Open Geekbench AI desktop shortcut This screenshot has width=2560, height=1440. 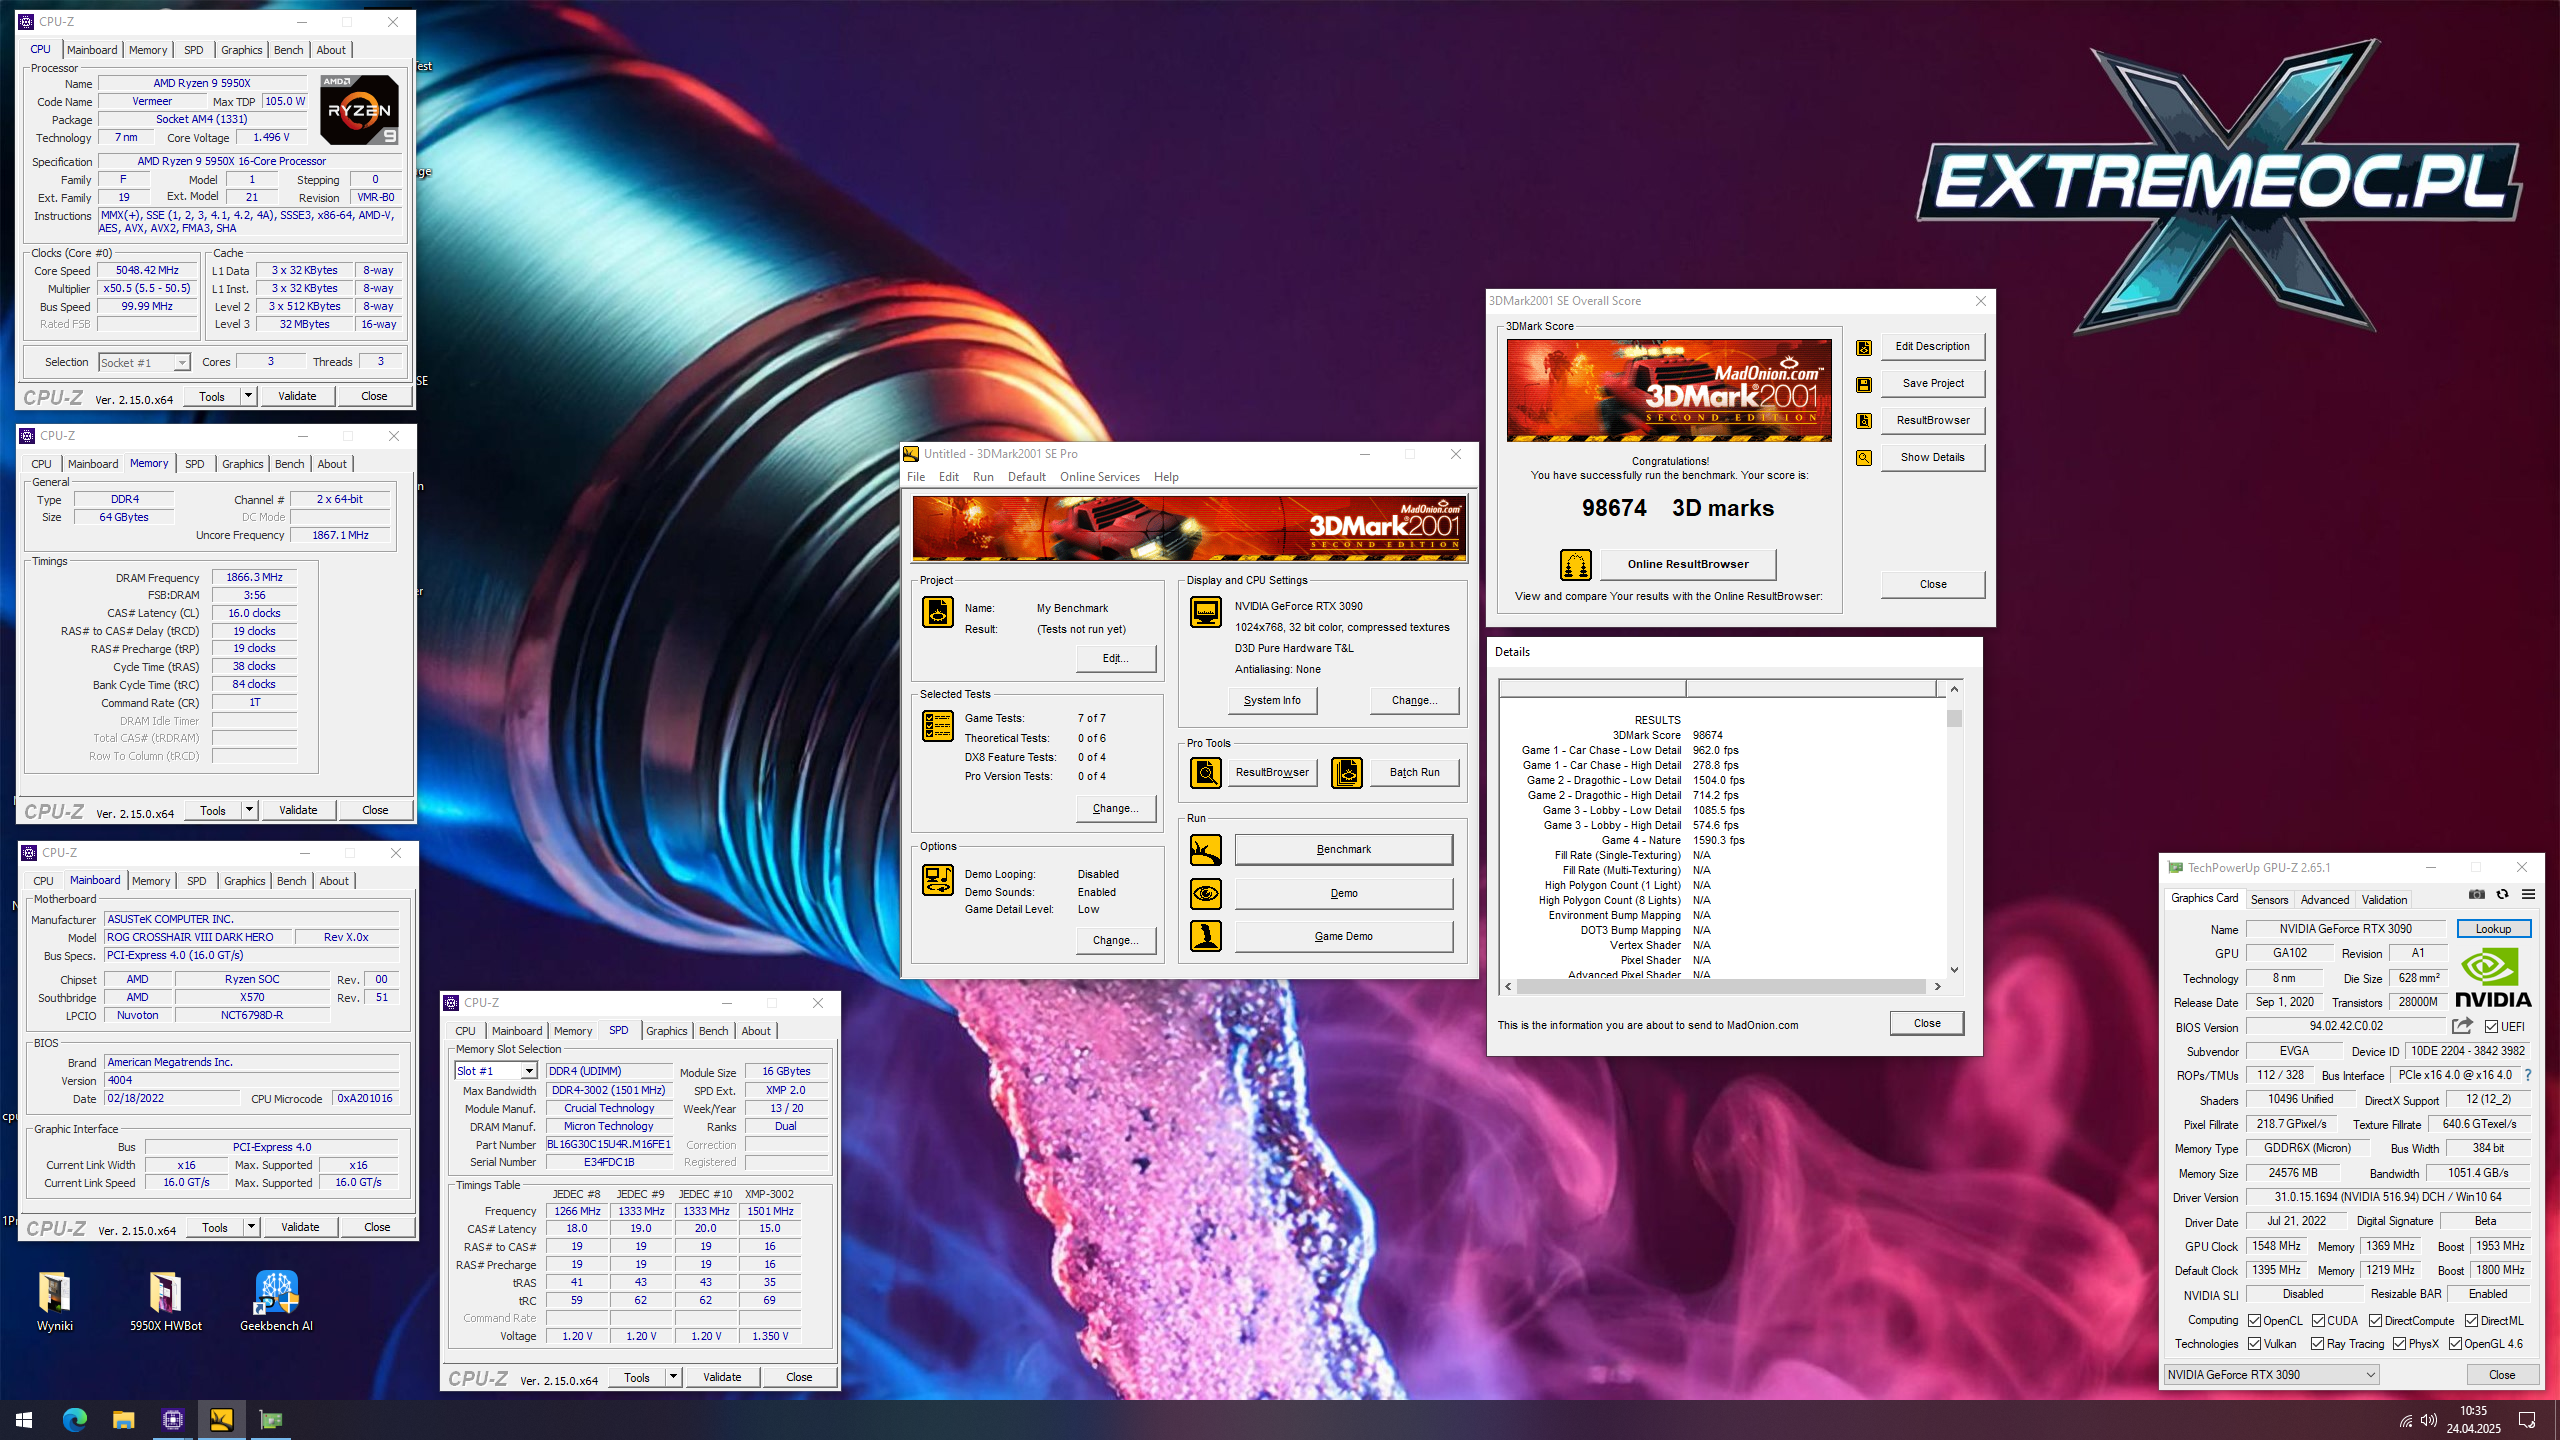[277, 1302]
